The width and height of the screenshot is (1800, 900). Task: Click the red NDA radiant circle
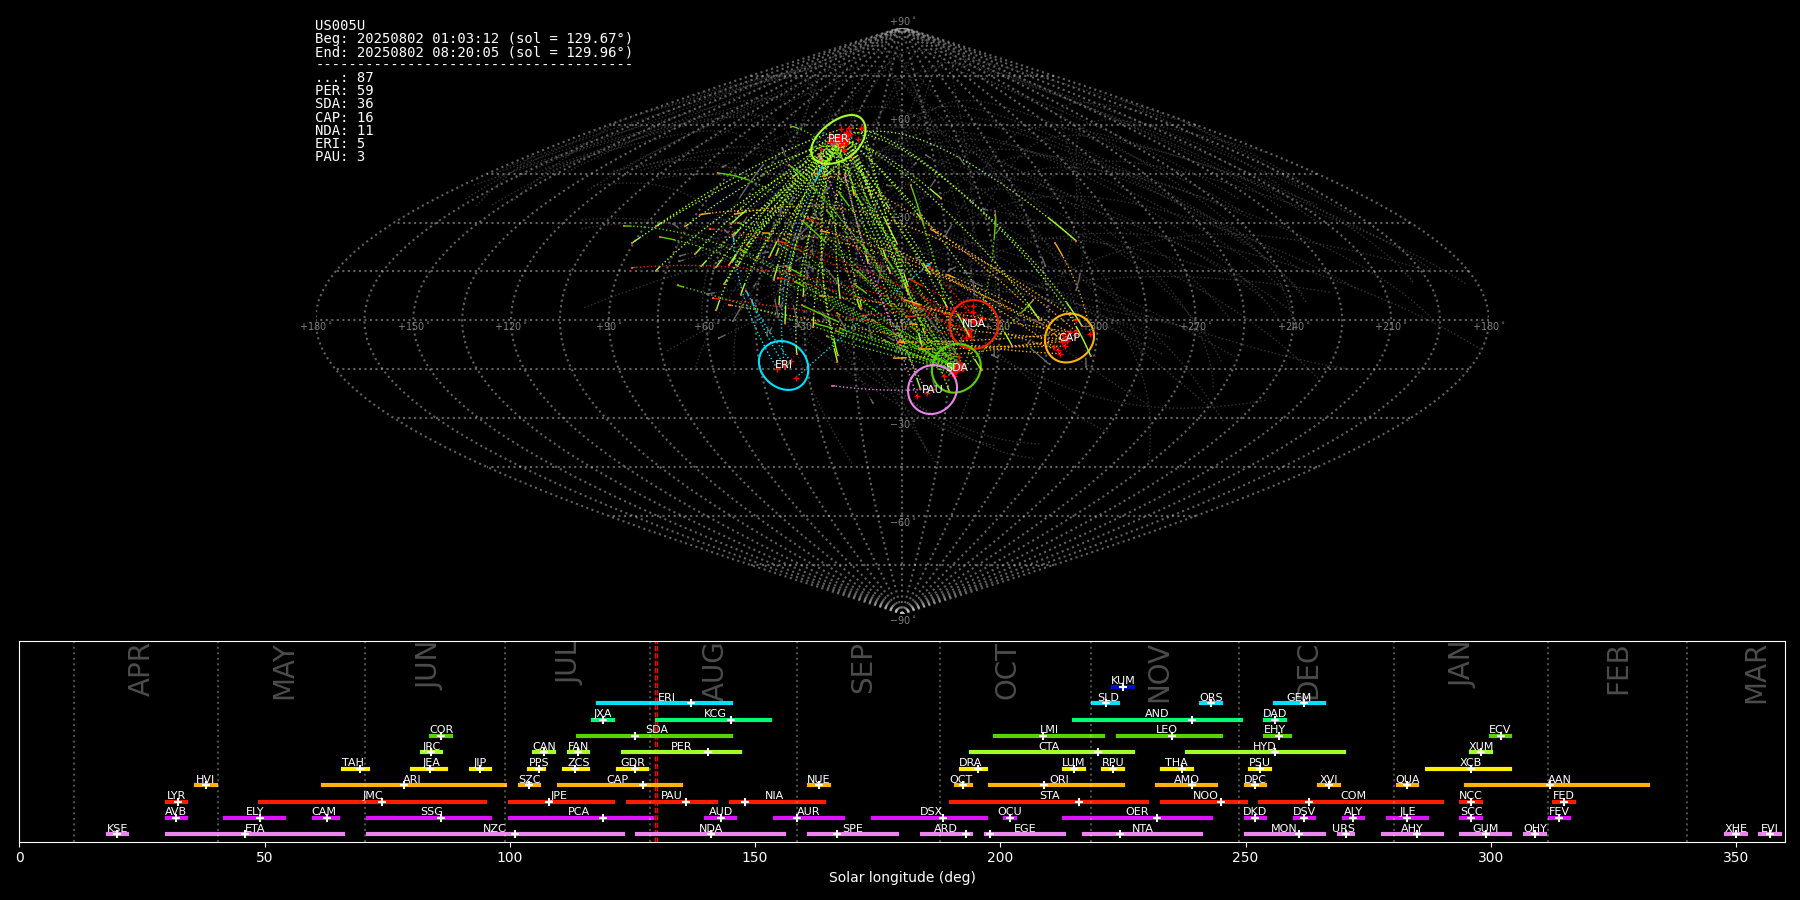point(973,324)
